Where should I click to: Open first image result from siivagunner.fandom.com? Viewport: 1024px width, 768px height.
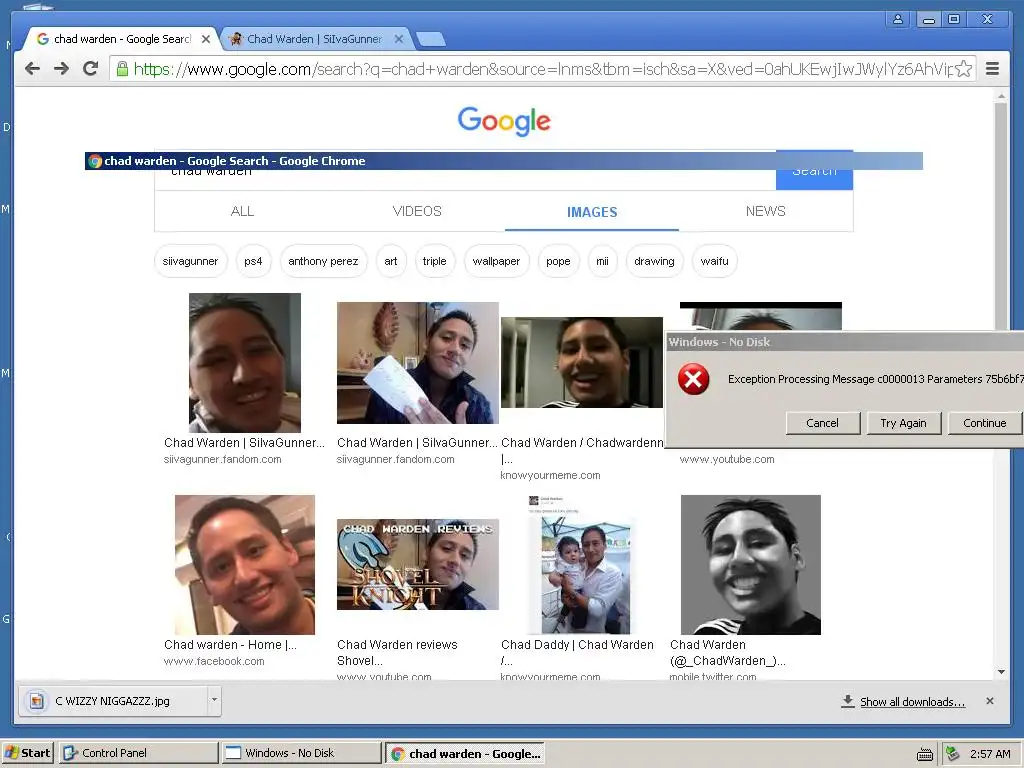pos(245,362)
